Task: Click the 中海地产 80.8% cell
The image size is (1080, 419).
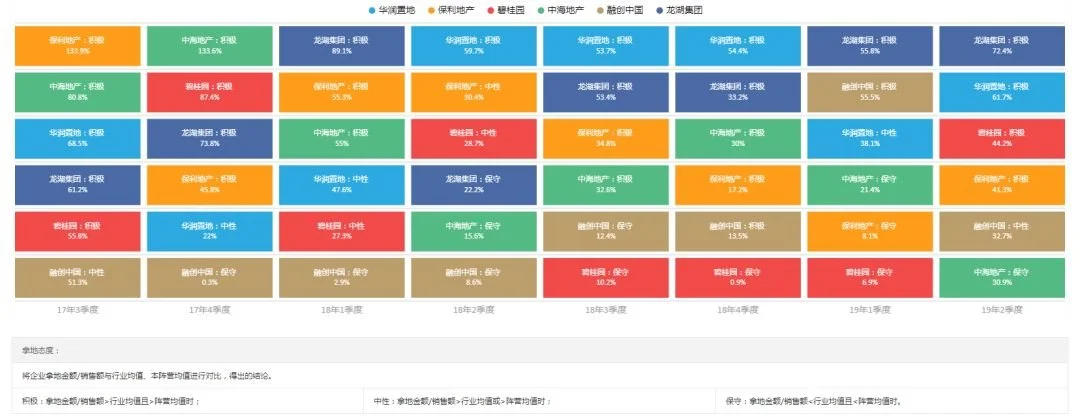Action: pos(78,92)
